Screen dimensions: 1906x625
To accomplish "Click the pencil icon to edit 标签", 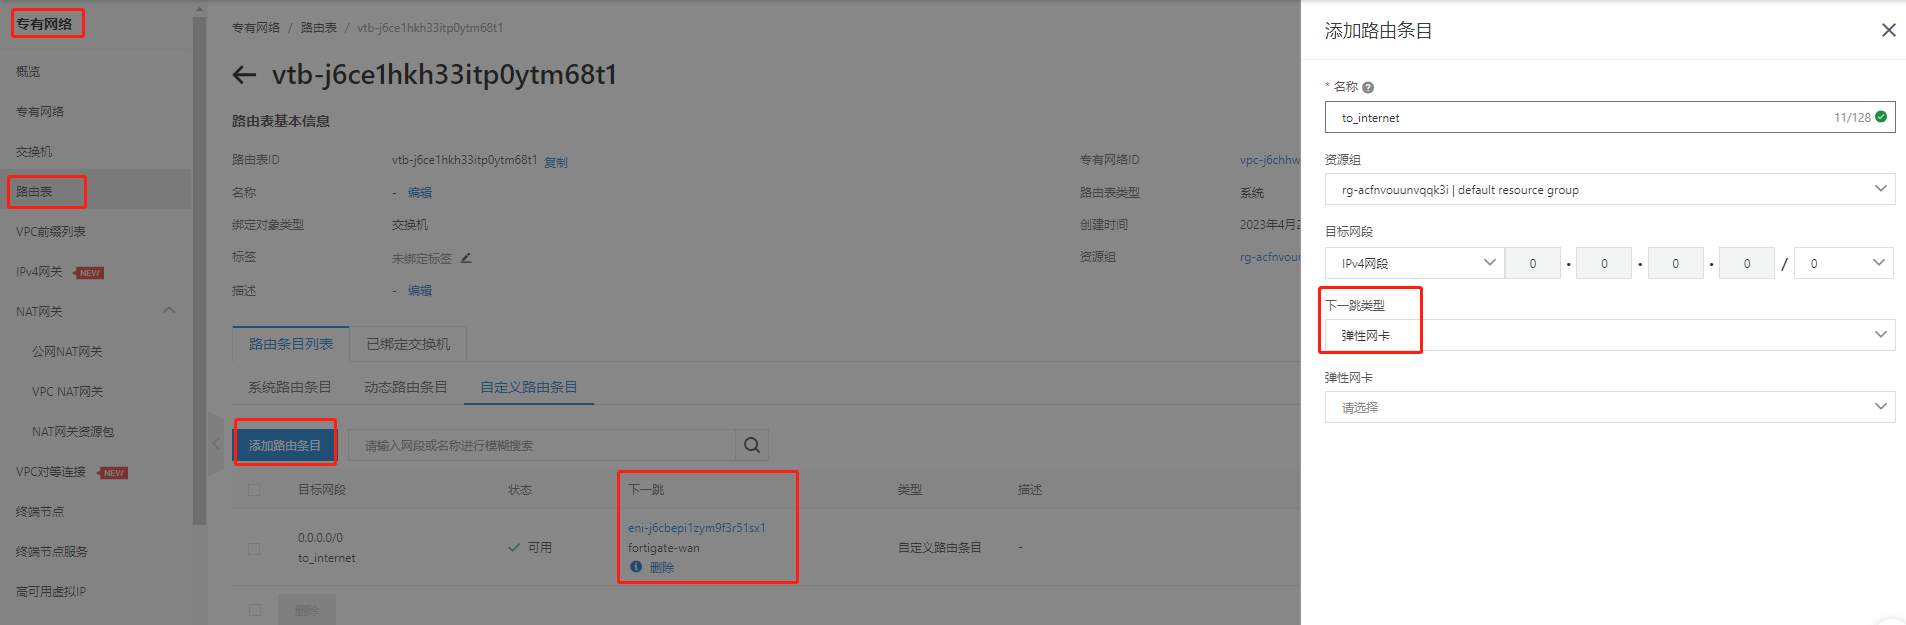I will point(466,258).
